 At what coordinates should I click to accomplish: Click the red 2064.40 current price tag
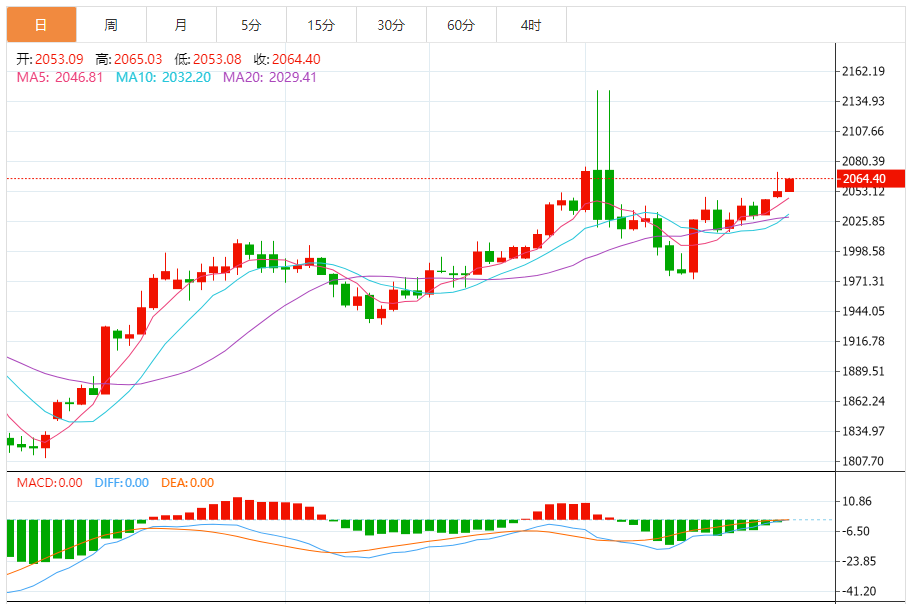[x=871, y=179]
